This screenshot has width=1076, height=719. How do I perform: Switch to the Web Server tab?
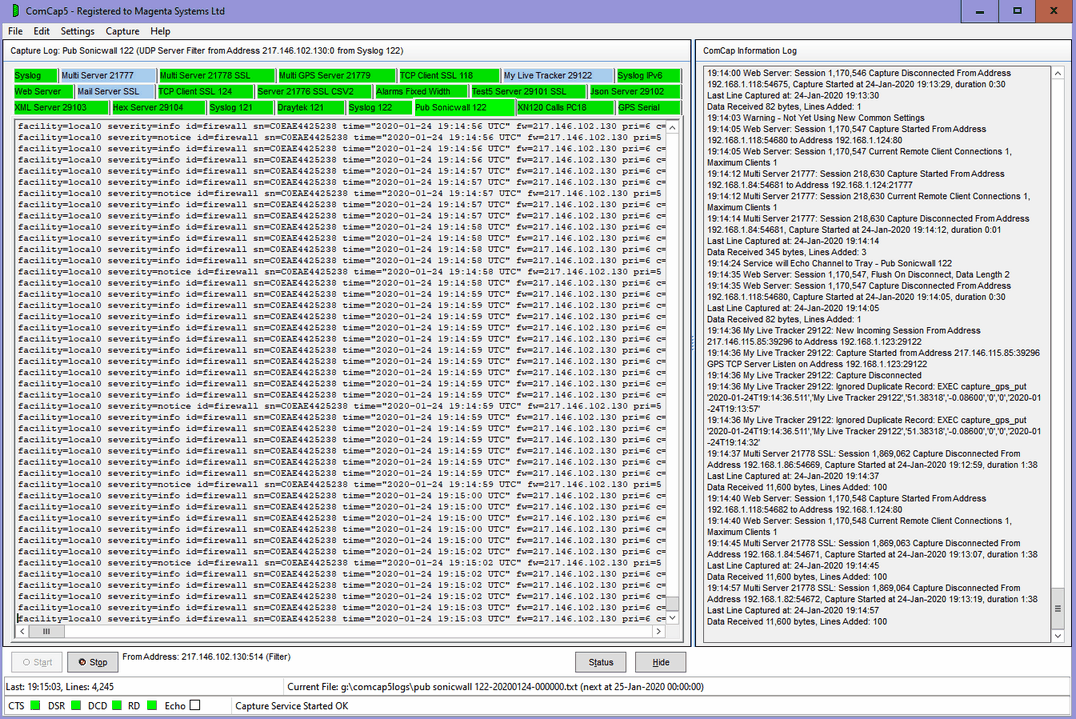click(37, 90)
